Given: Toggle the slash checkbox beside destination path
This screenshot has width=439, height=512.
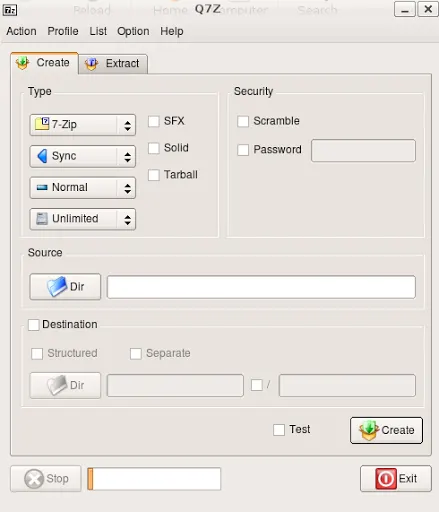Looking at the screenshot, I should 257,385.
